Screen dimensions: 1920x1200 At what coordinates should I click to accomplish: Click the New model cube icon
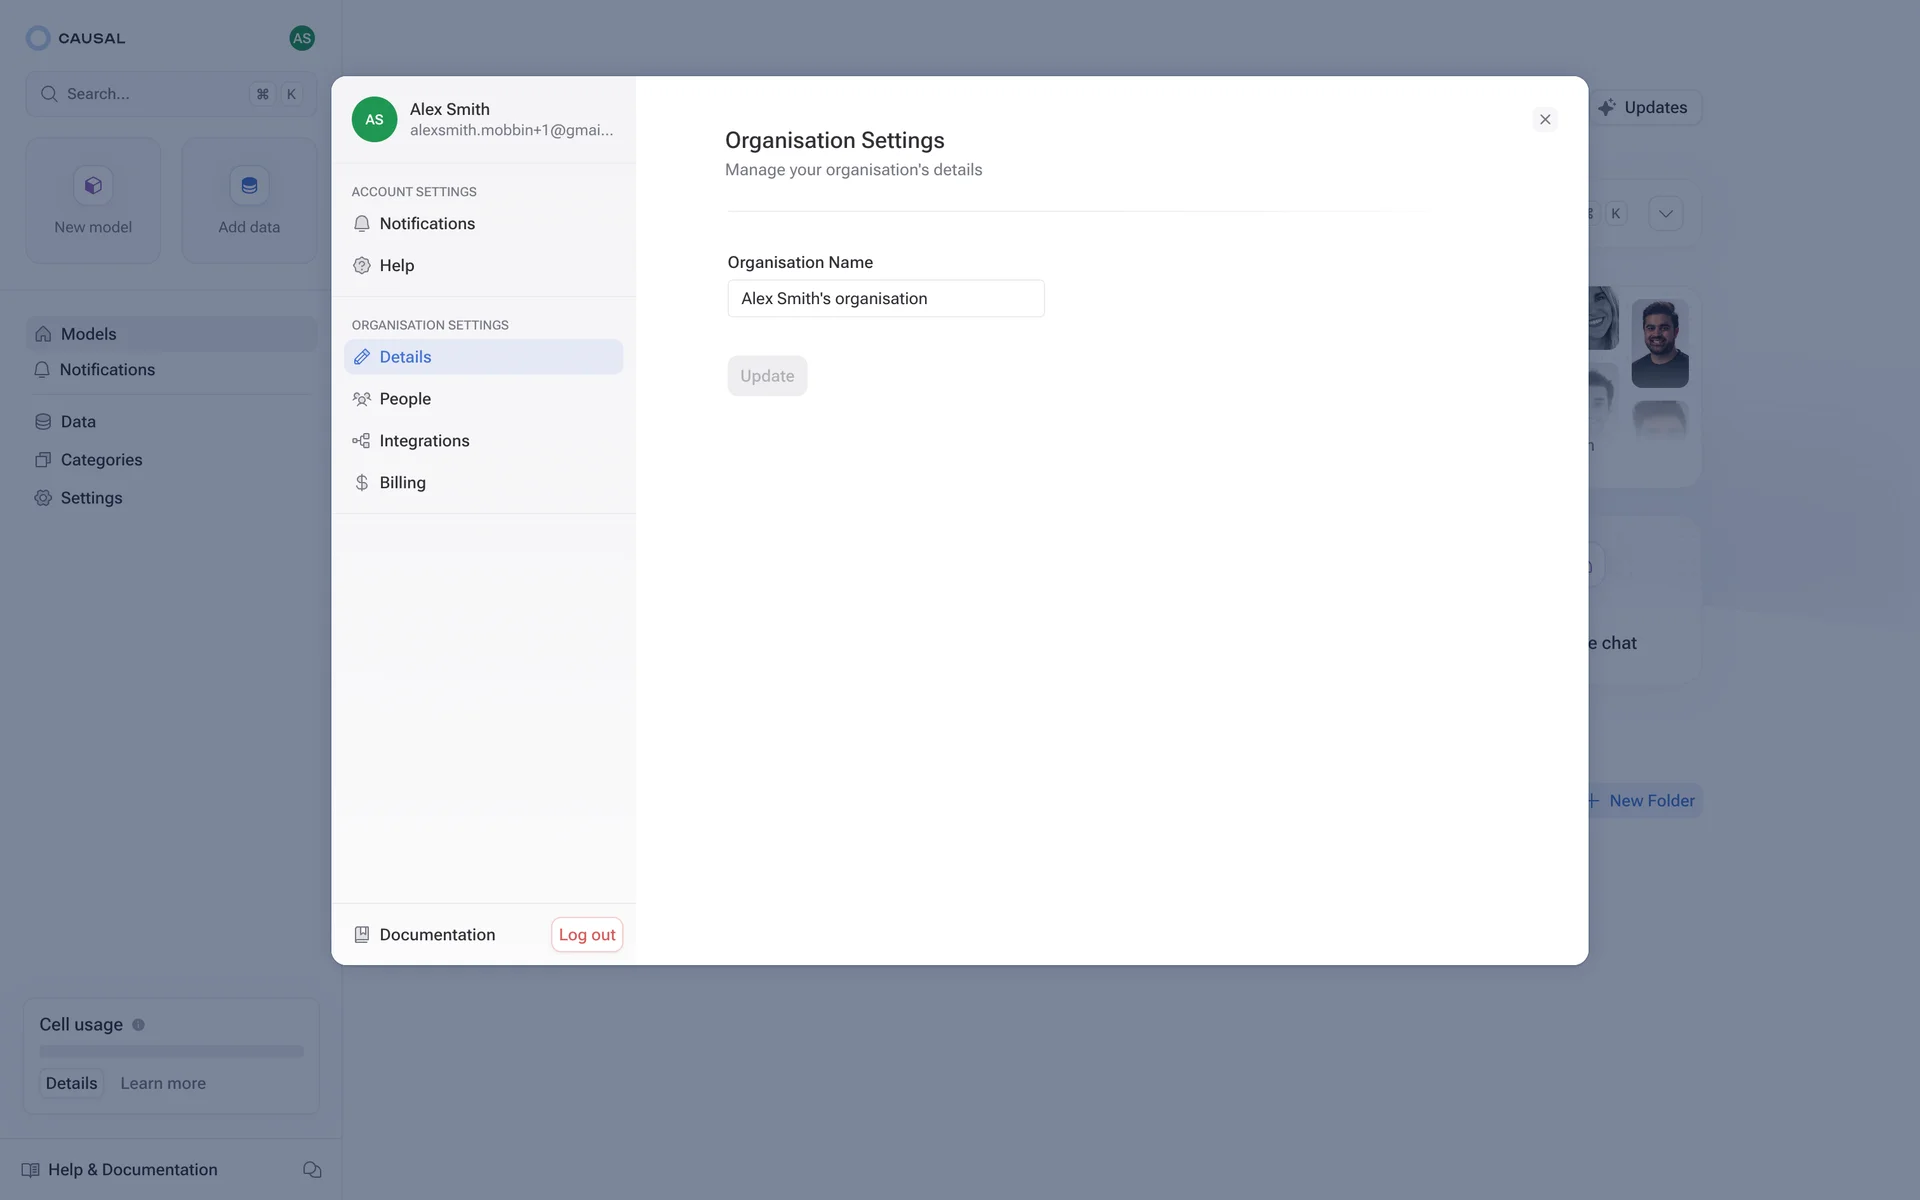pyautogui.click(x=93, y=185)
